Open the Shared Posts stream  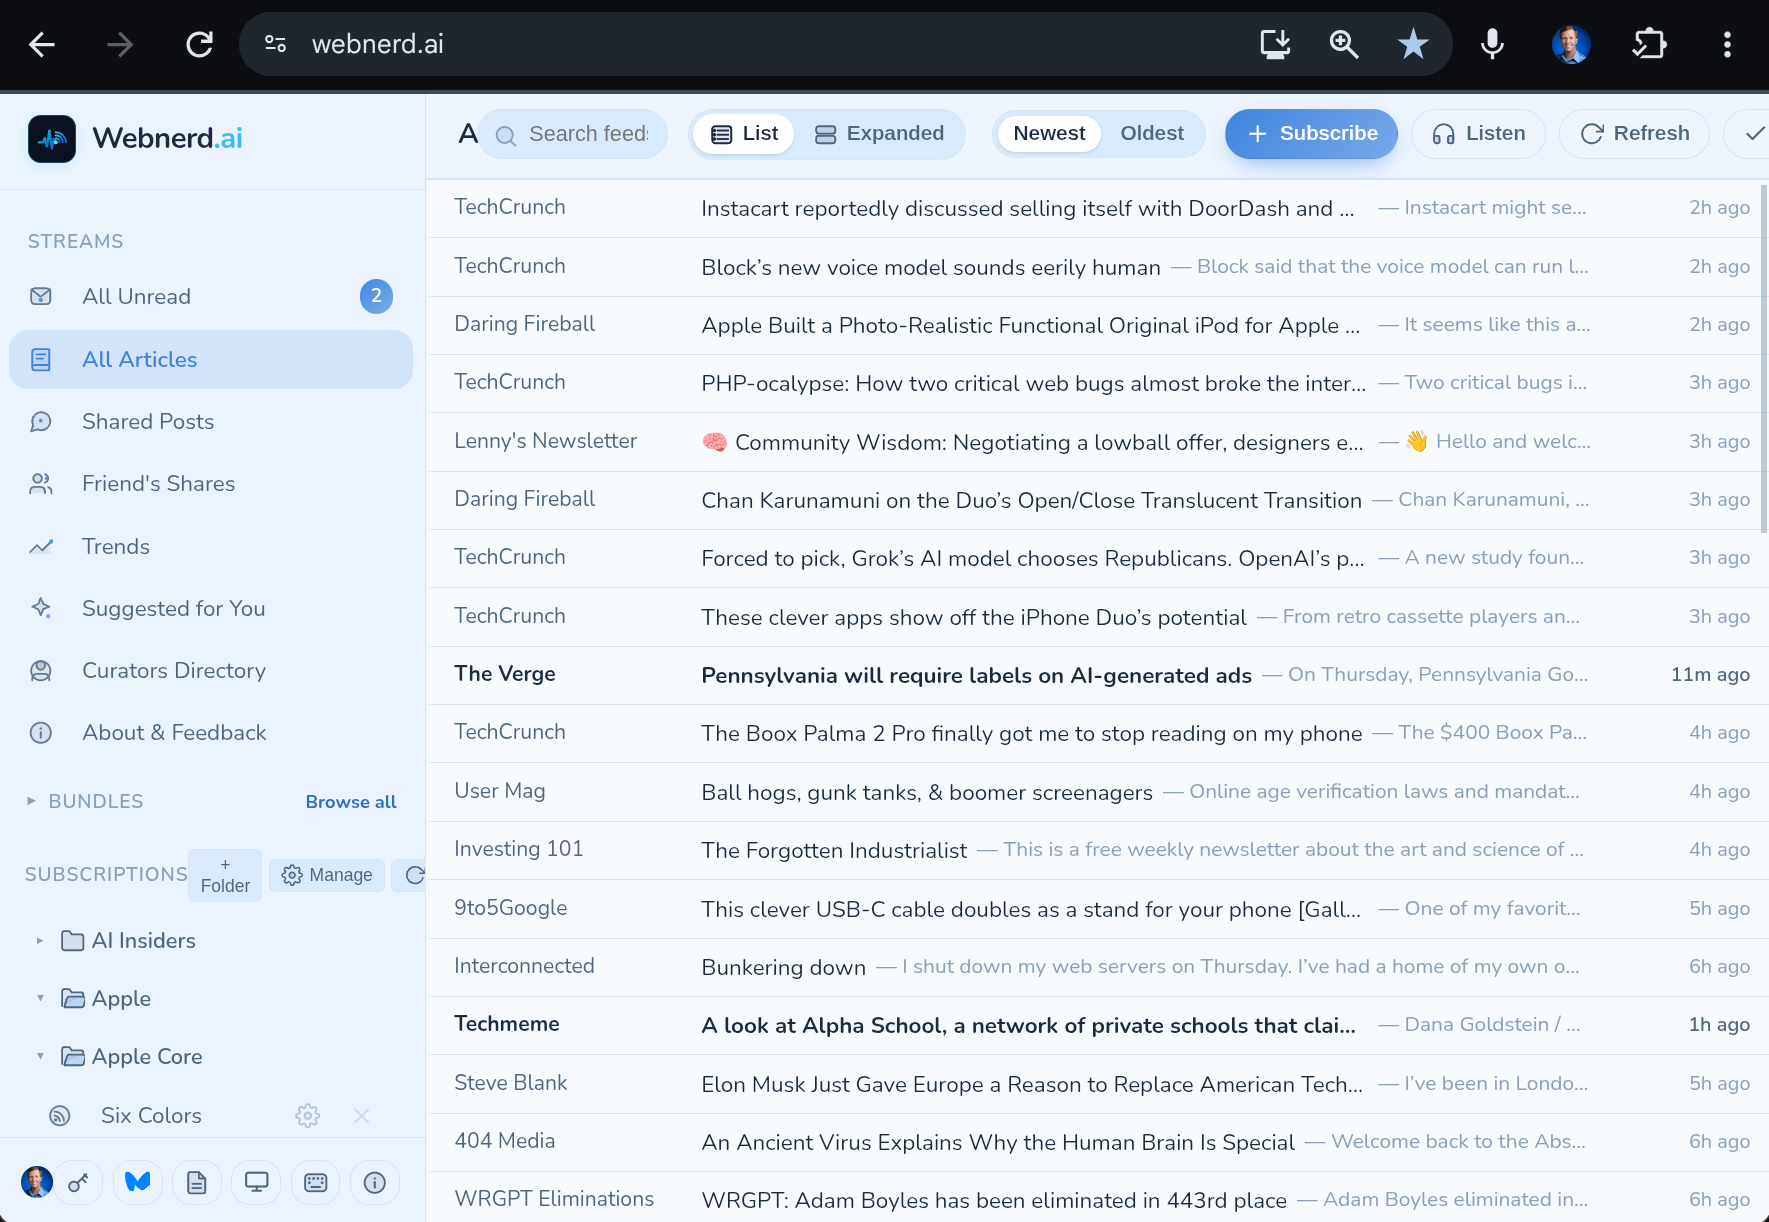pyautogui.click(x=211, y=421)
